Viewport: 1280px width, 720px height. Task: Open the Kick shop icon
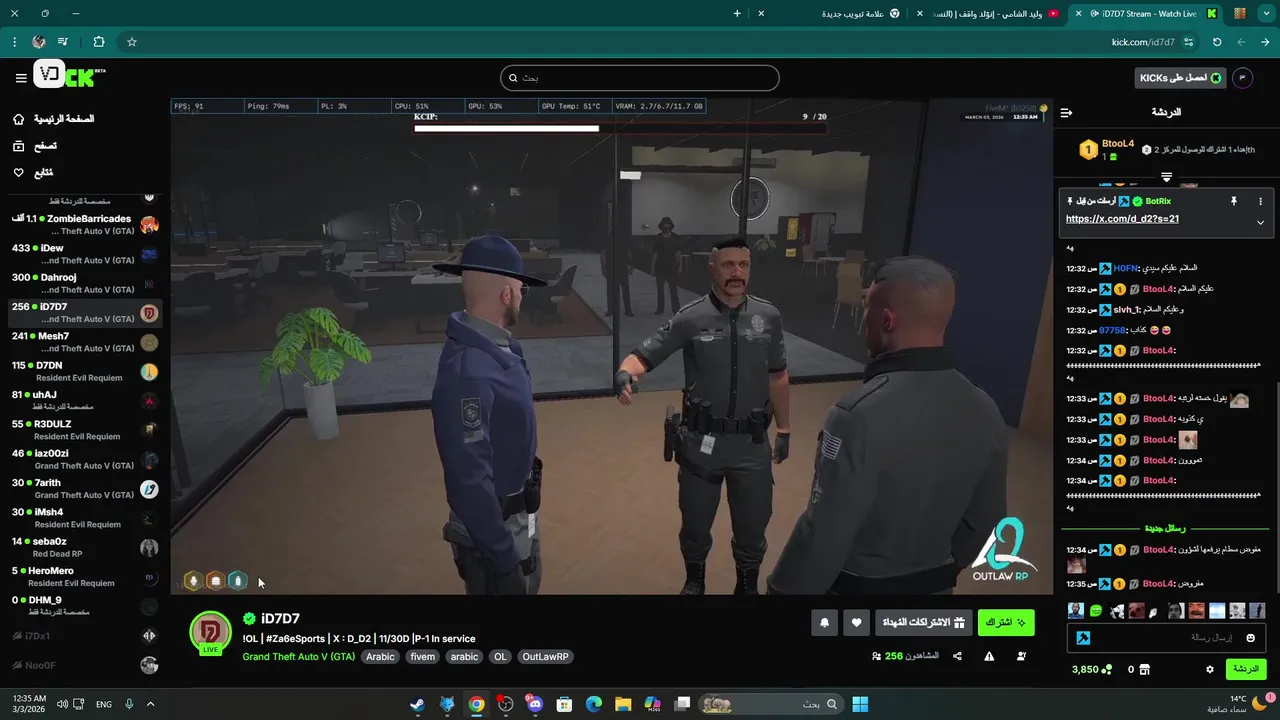(1145, 669)
